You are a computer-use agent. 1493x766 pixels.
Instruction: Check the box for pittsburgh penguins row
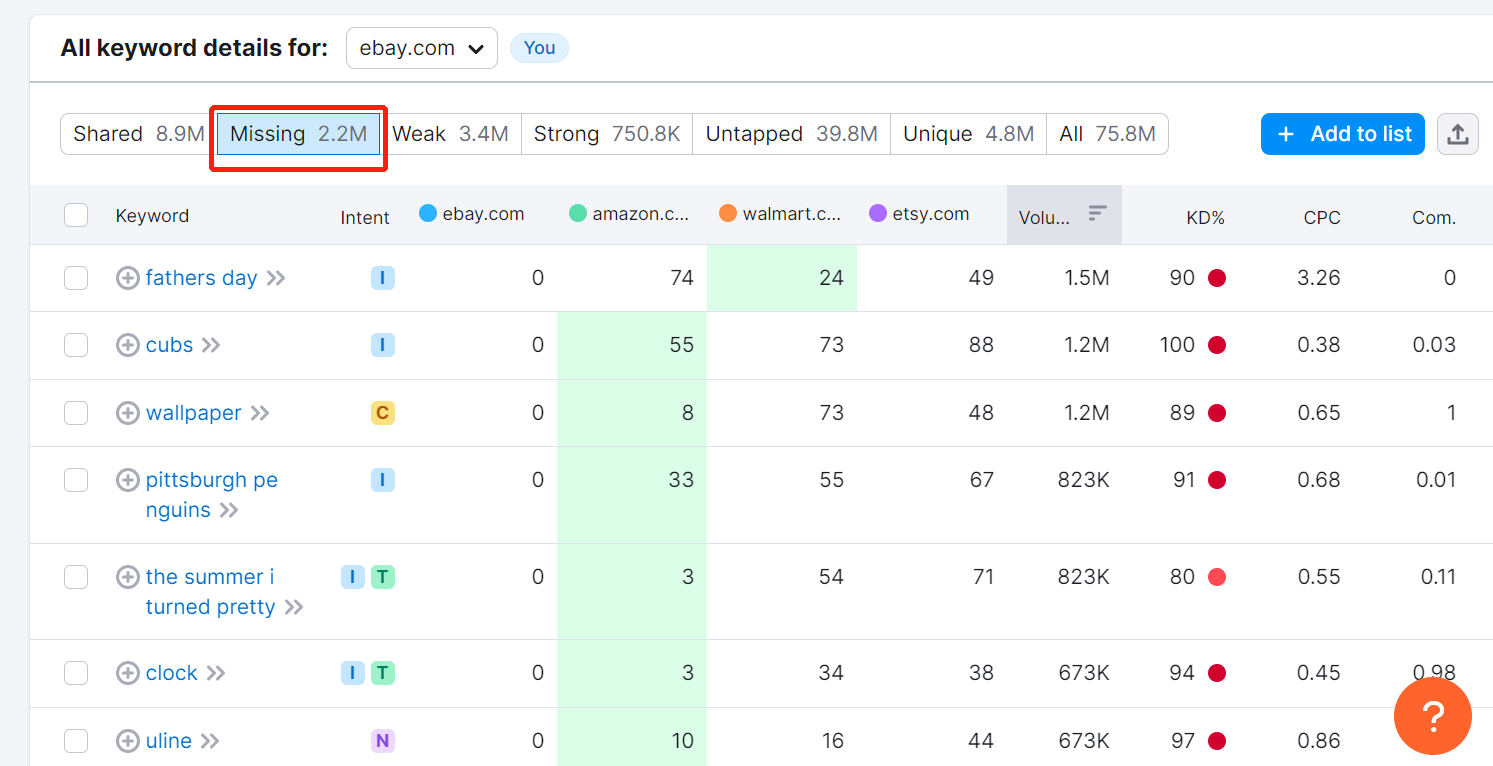76,480
